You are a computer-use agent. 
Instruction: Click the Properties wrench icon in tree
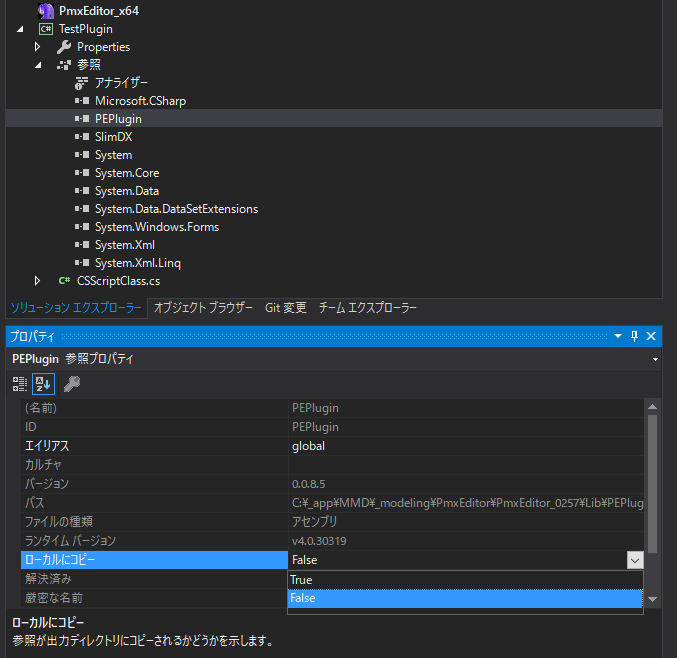coord(64,47)
